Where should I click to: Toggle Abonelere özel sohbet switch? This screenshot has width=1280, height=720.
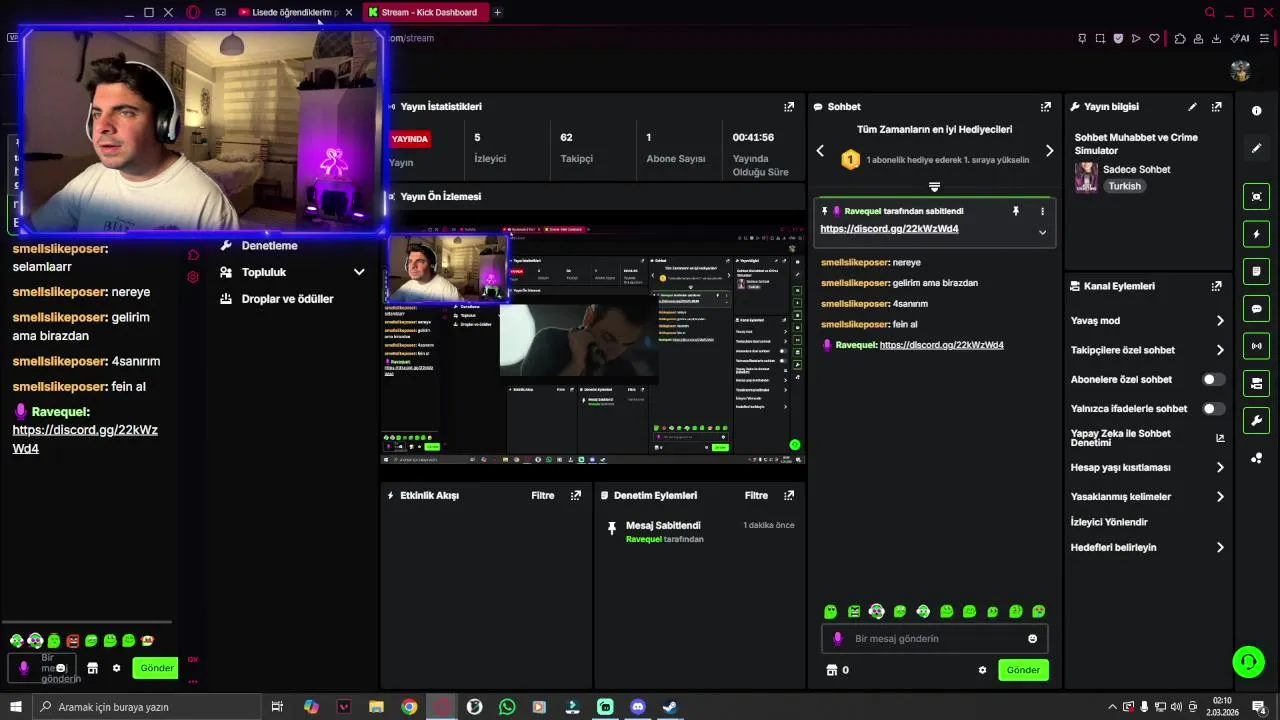pos(1213,380)
